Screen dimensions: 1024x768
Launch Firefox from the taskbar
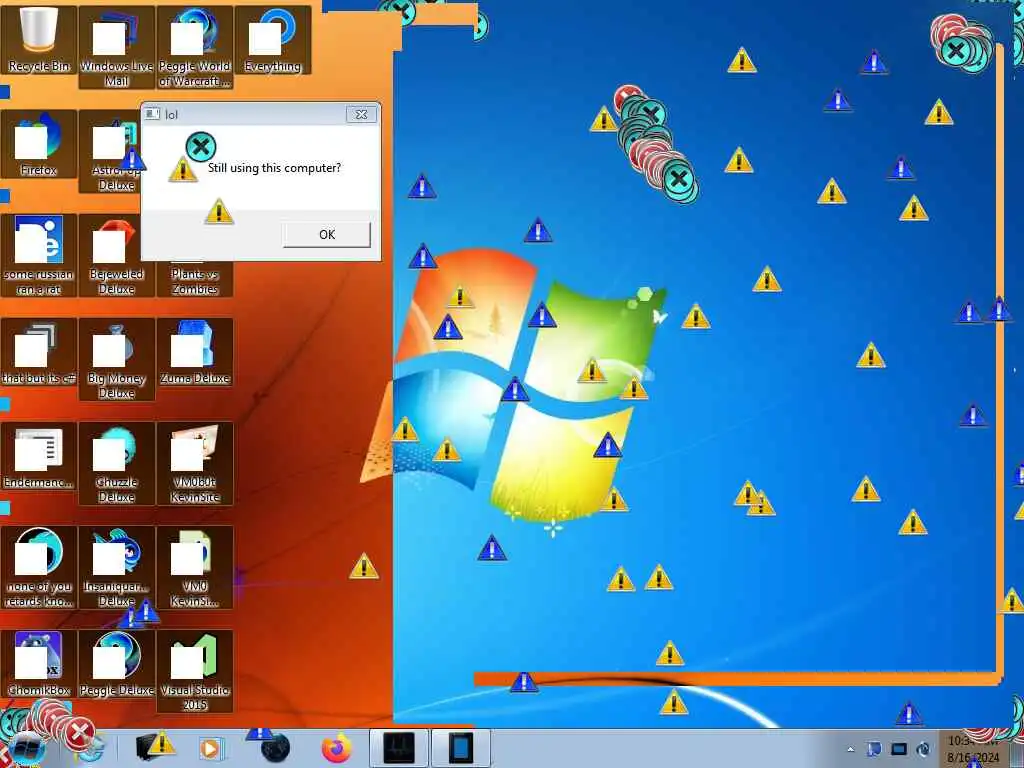click(x=336, y=748)
